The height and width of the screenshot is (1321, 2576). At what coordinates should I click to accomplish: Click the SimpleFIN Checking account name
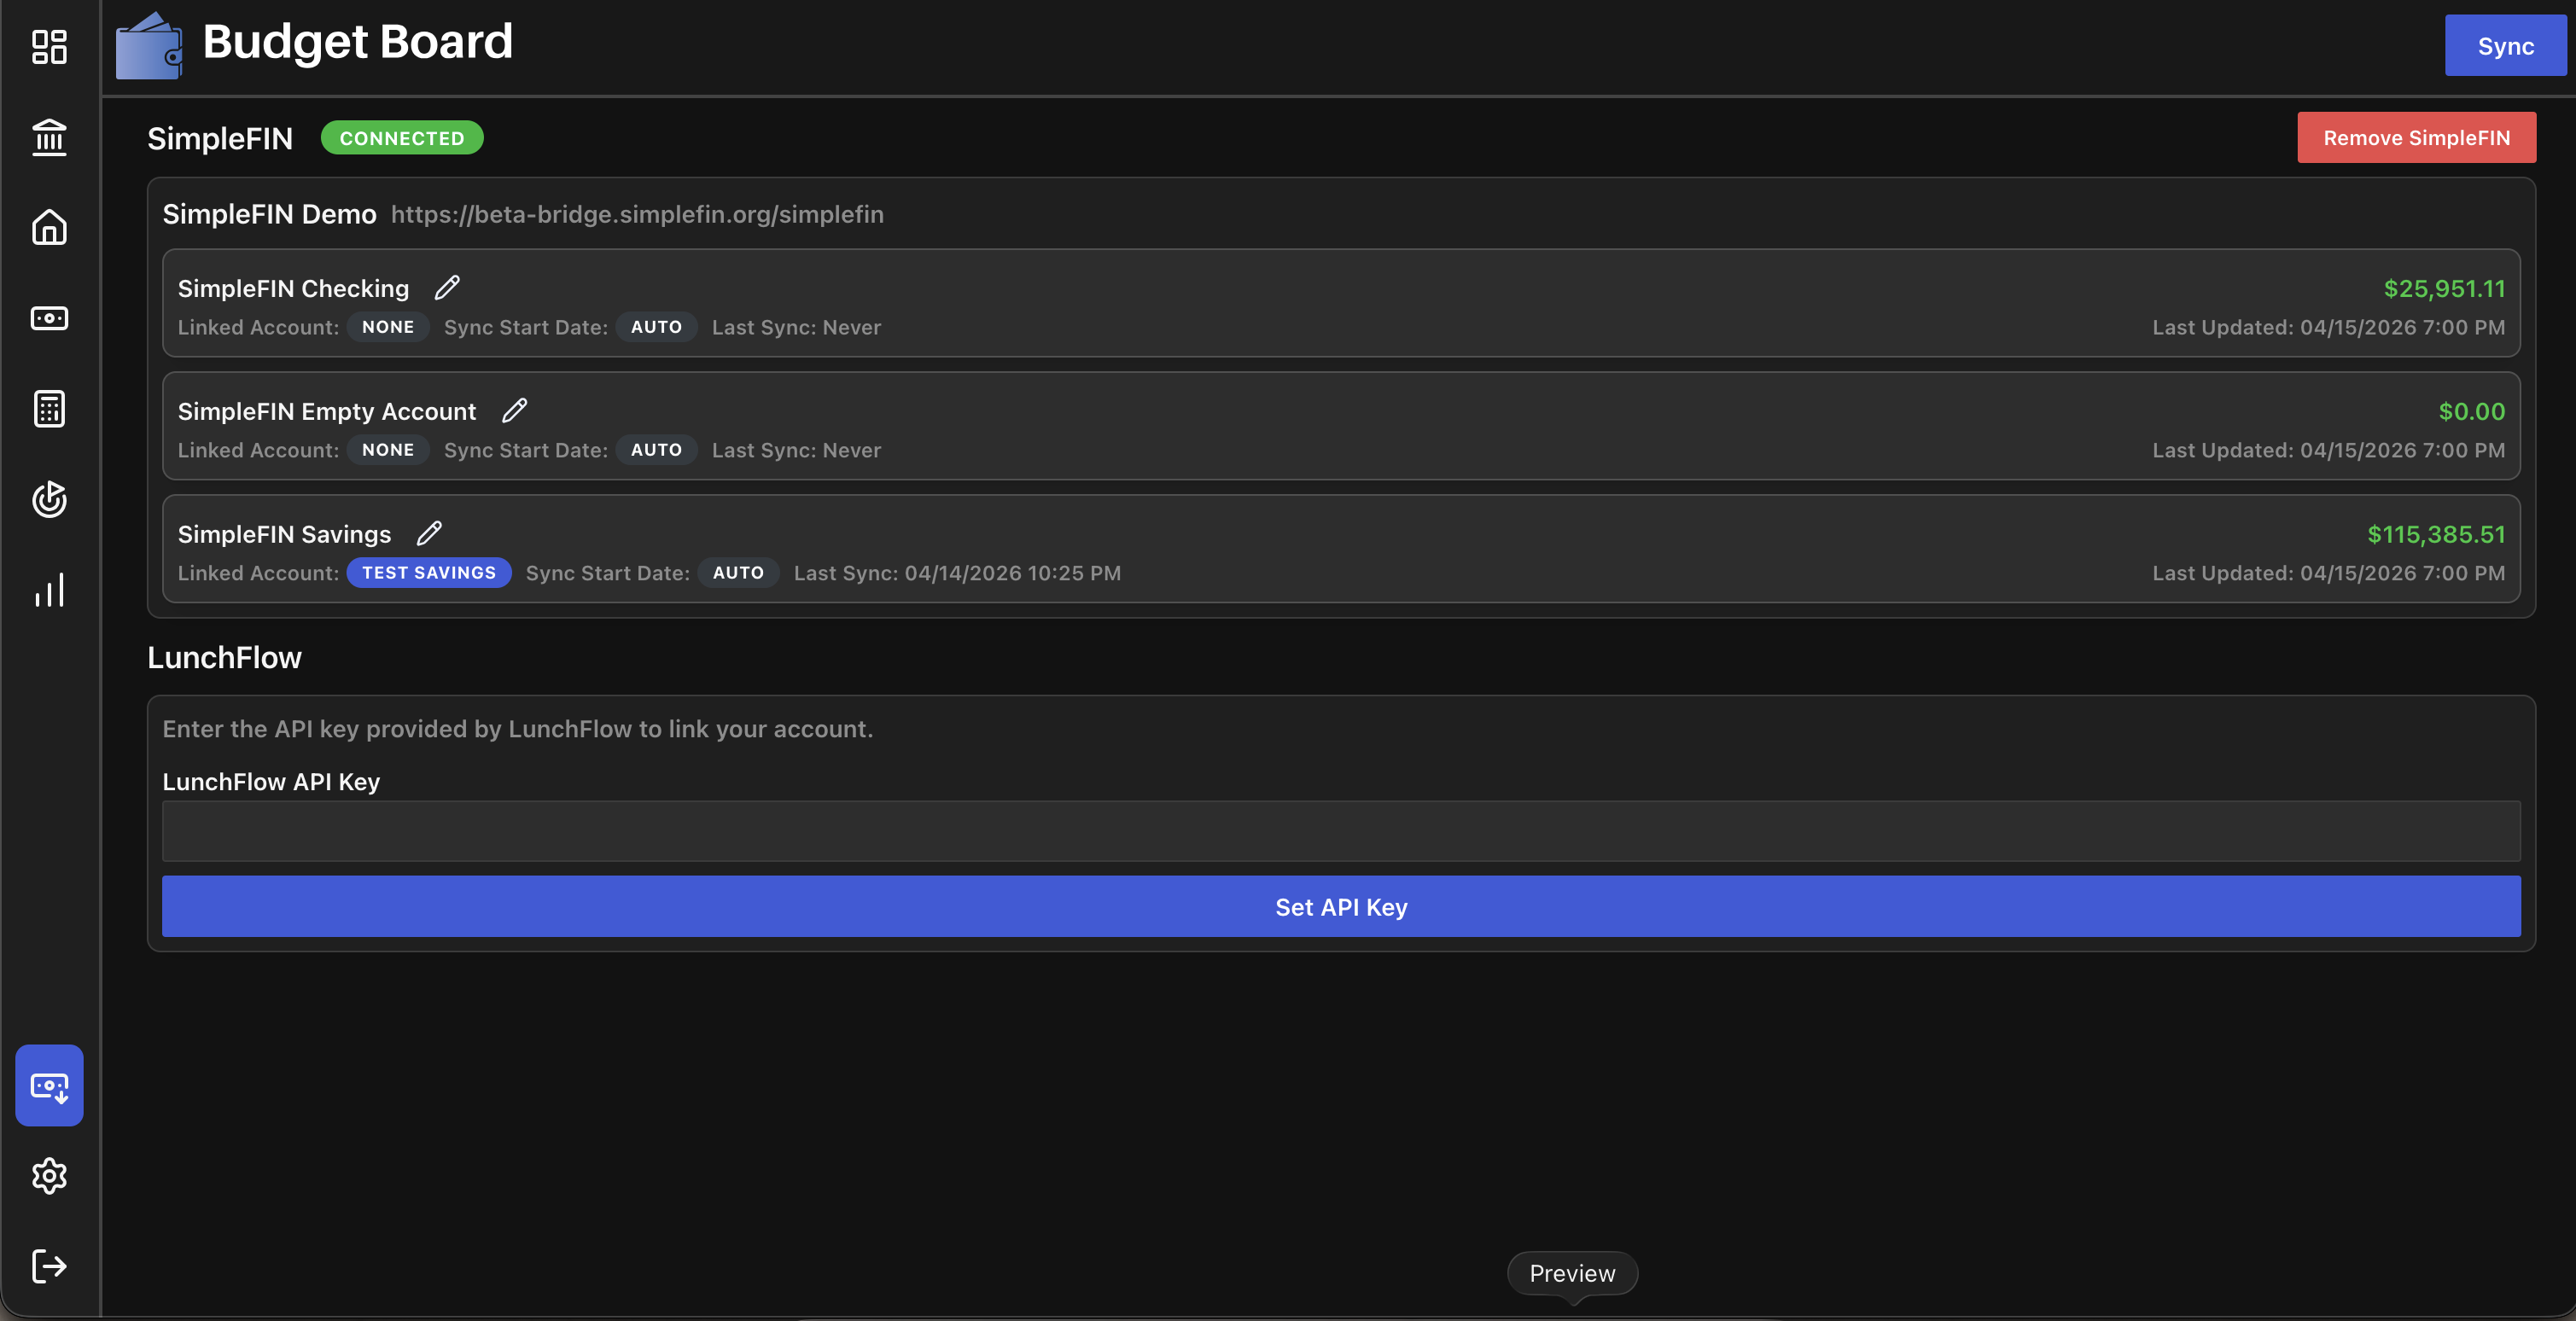[x=293, y=288]
